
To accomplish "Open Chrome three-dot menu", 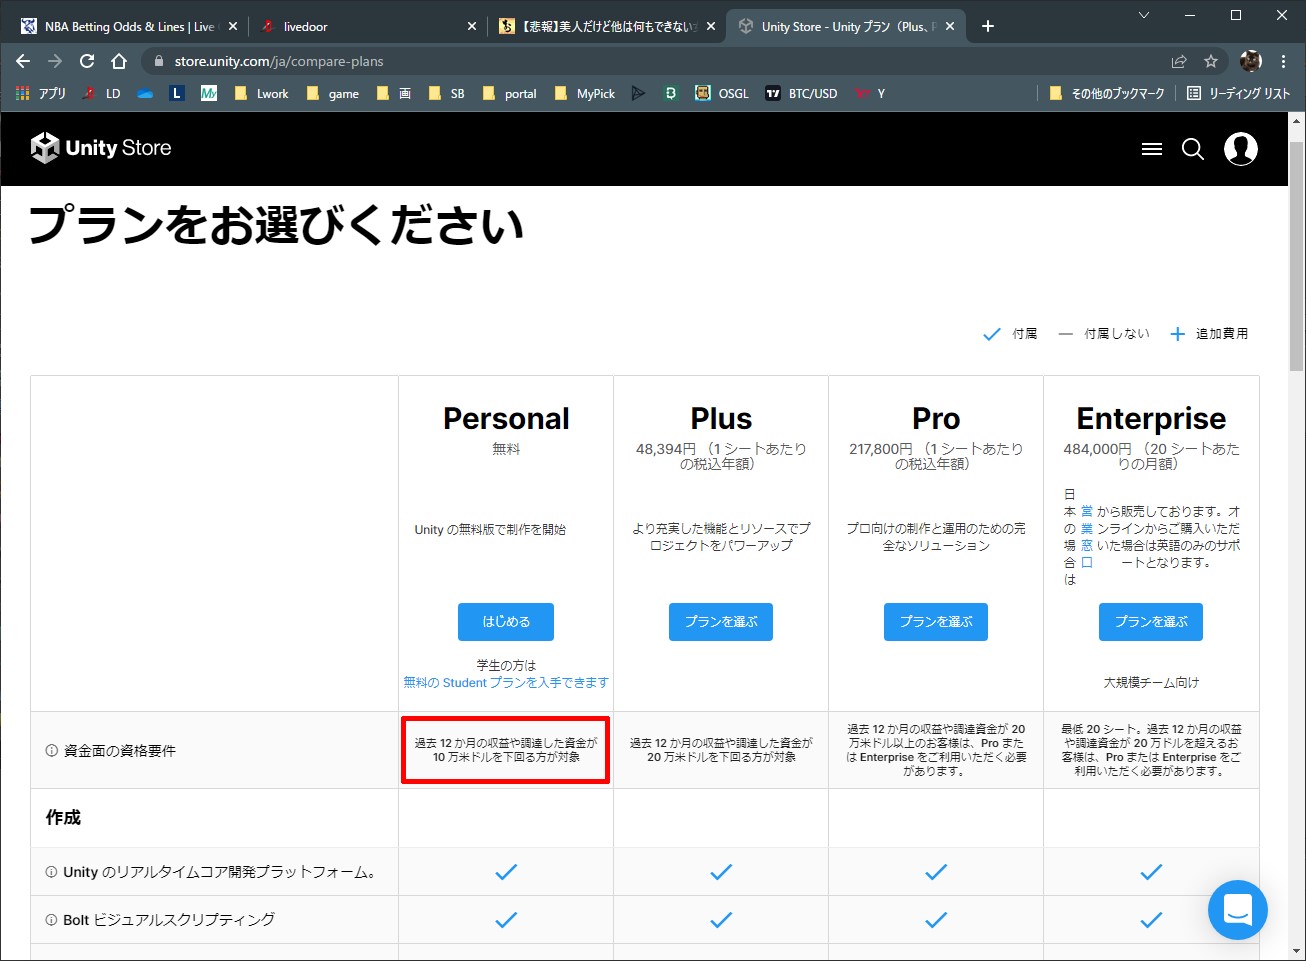I will [1284, 61].
